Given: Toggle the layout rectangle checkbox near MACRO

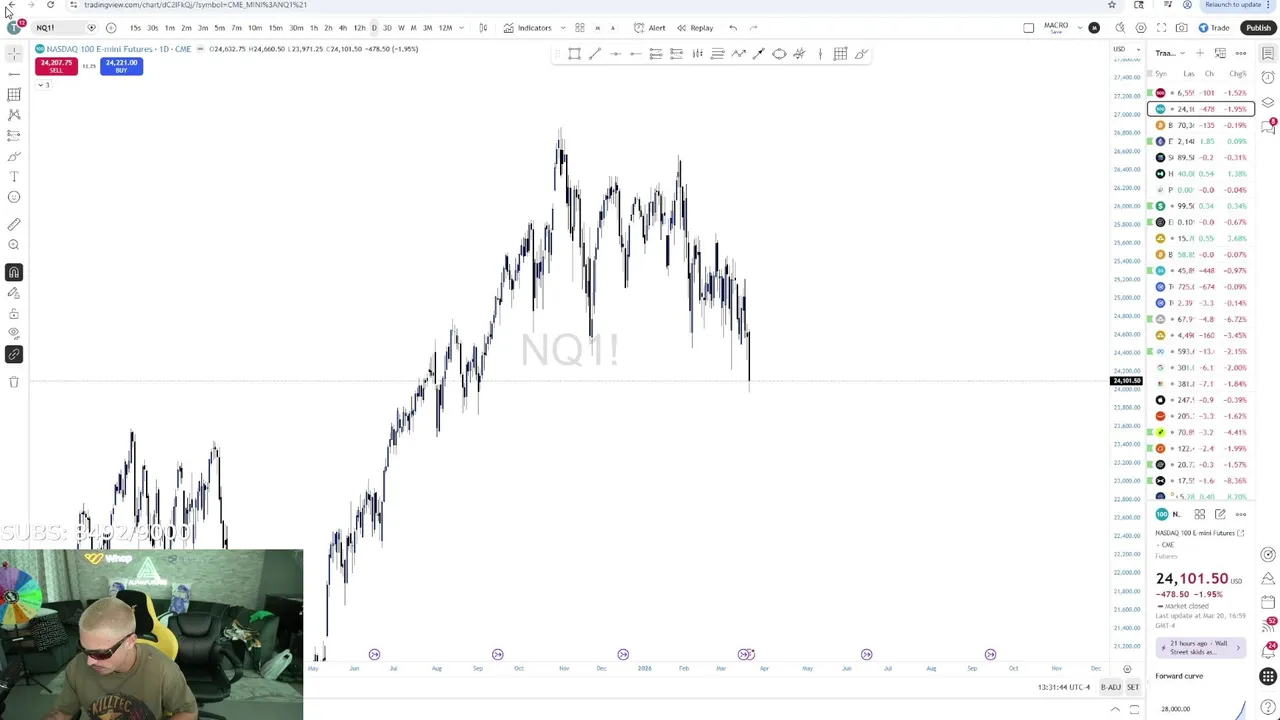Looking at the screenshot, I should pos(1028,28).
